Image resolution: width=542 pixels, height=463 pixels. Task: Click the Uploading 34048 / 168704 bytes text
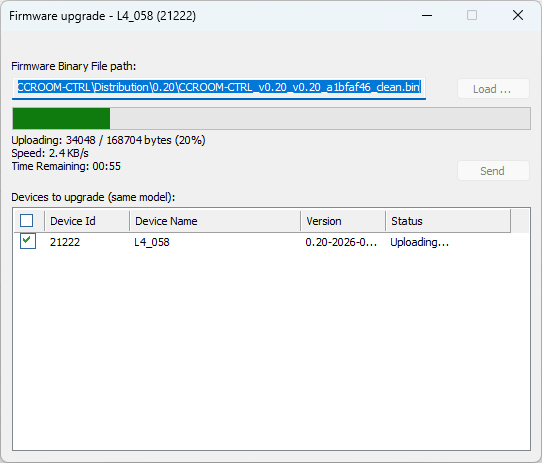[109, 140]
